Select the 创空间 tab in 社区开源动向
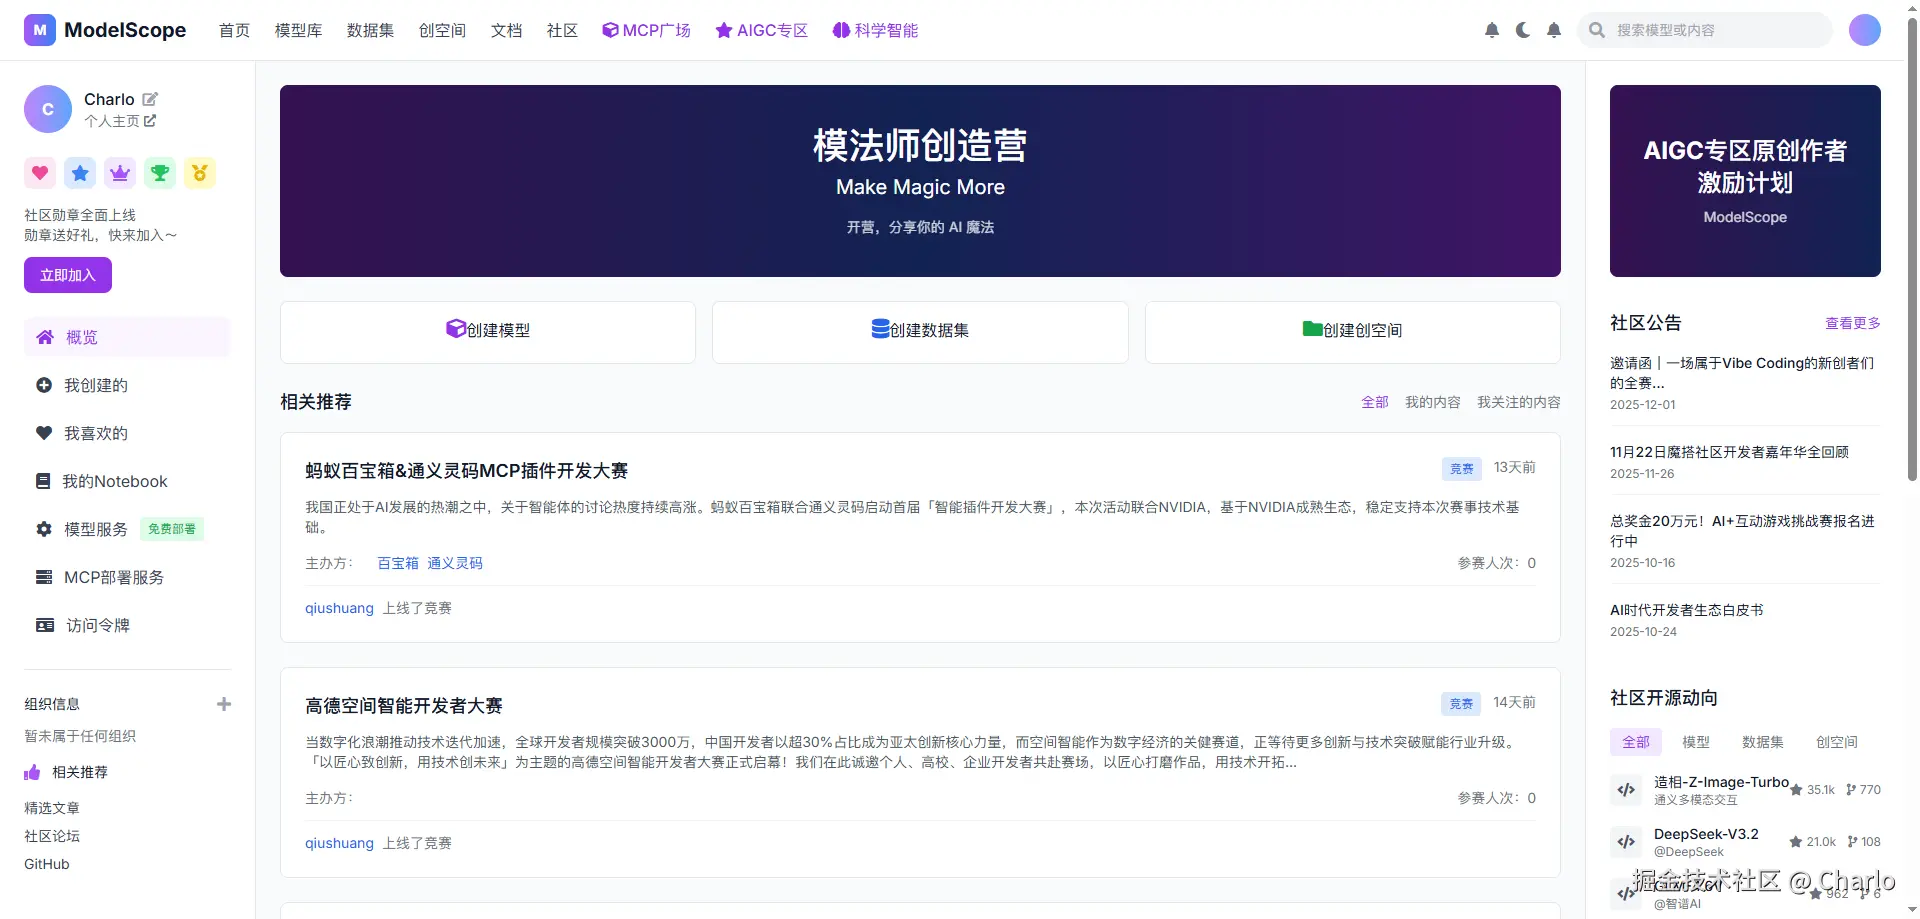Viewport: 1920px width, 919px height. click(x=1837, y=742)
